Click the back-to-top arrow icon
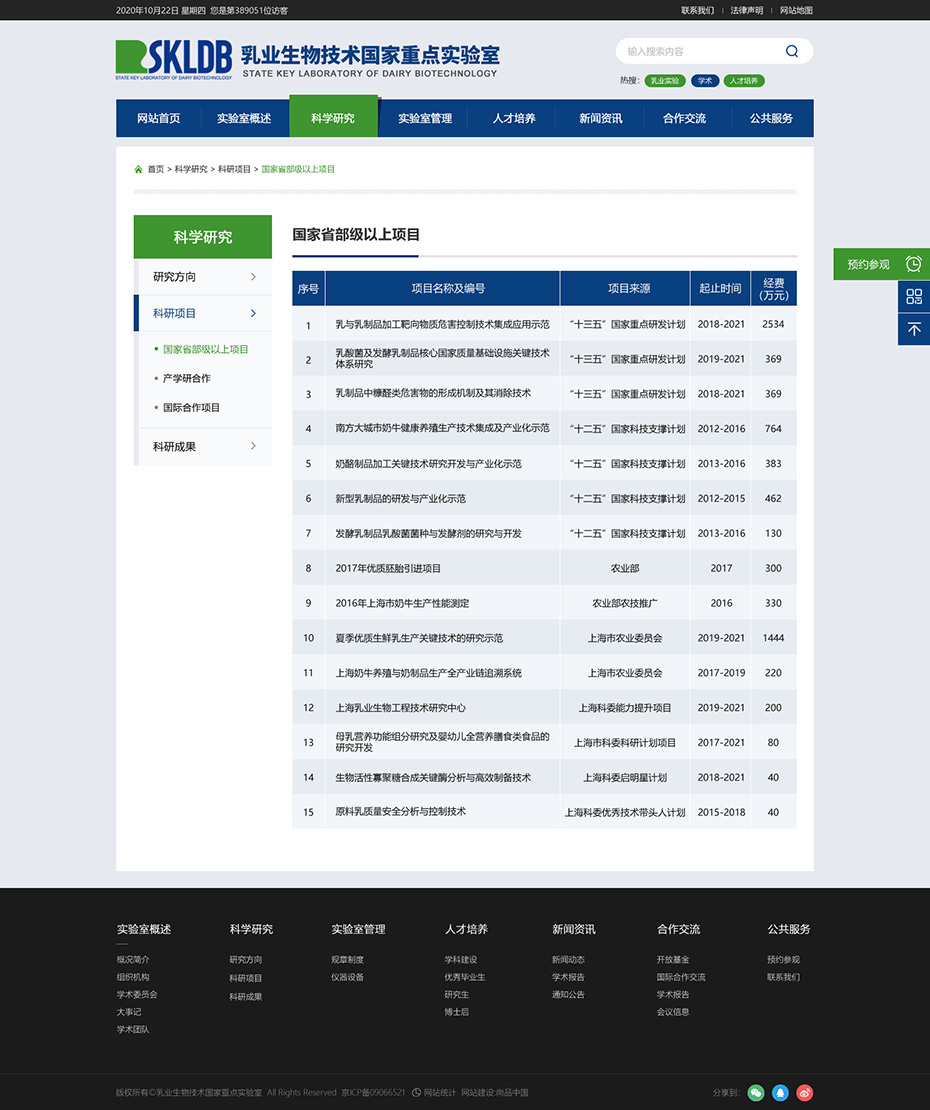The image size is (930, 1110). click(x=914, y=329)
